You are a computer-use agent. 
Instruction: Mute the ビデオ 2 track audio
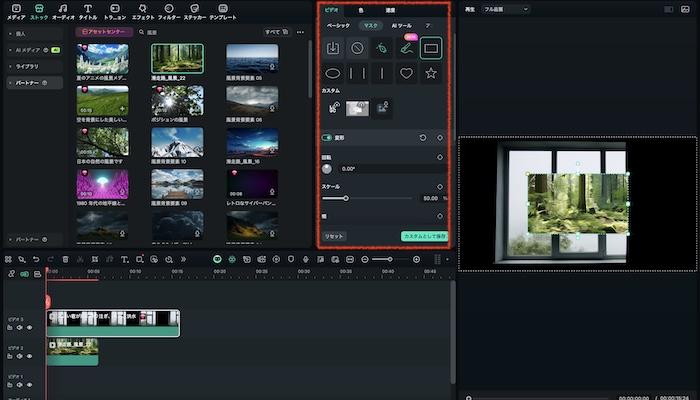point(19,356)
